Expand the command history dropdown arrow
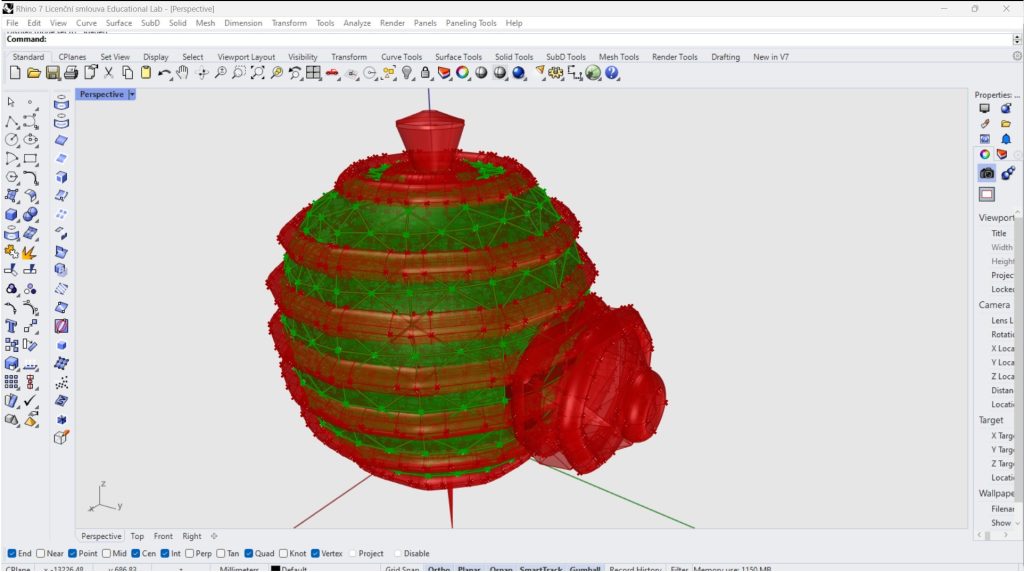1024x572 pixels. (x=1017, y=40)
